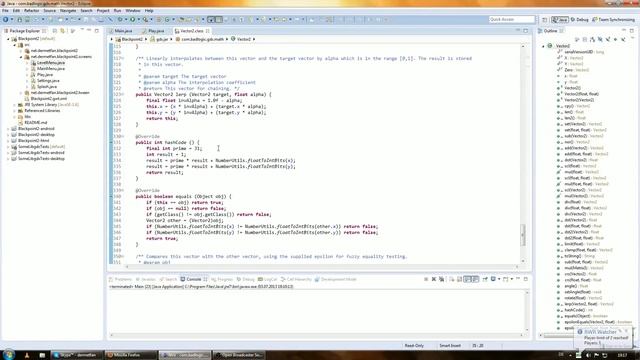Toggle Link with Editor in Package Explorer
Image resolution: width=640 pixels, height=360 pixels.
point(63,31)
